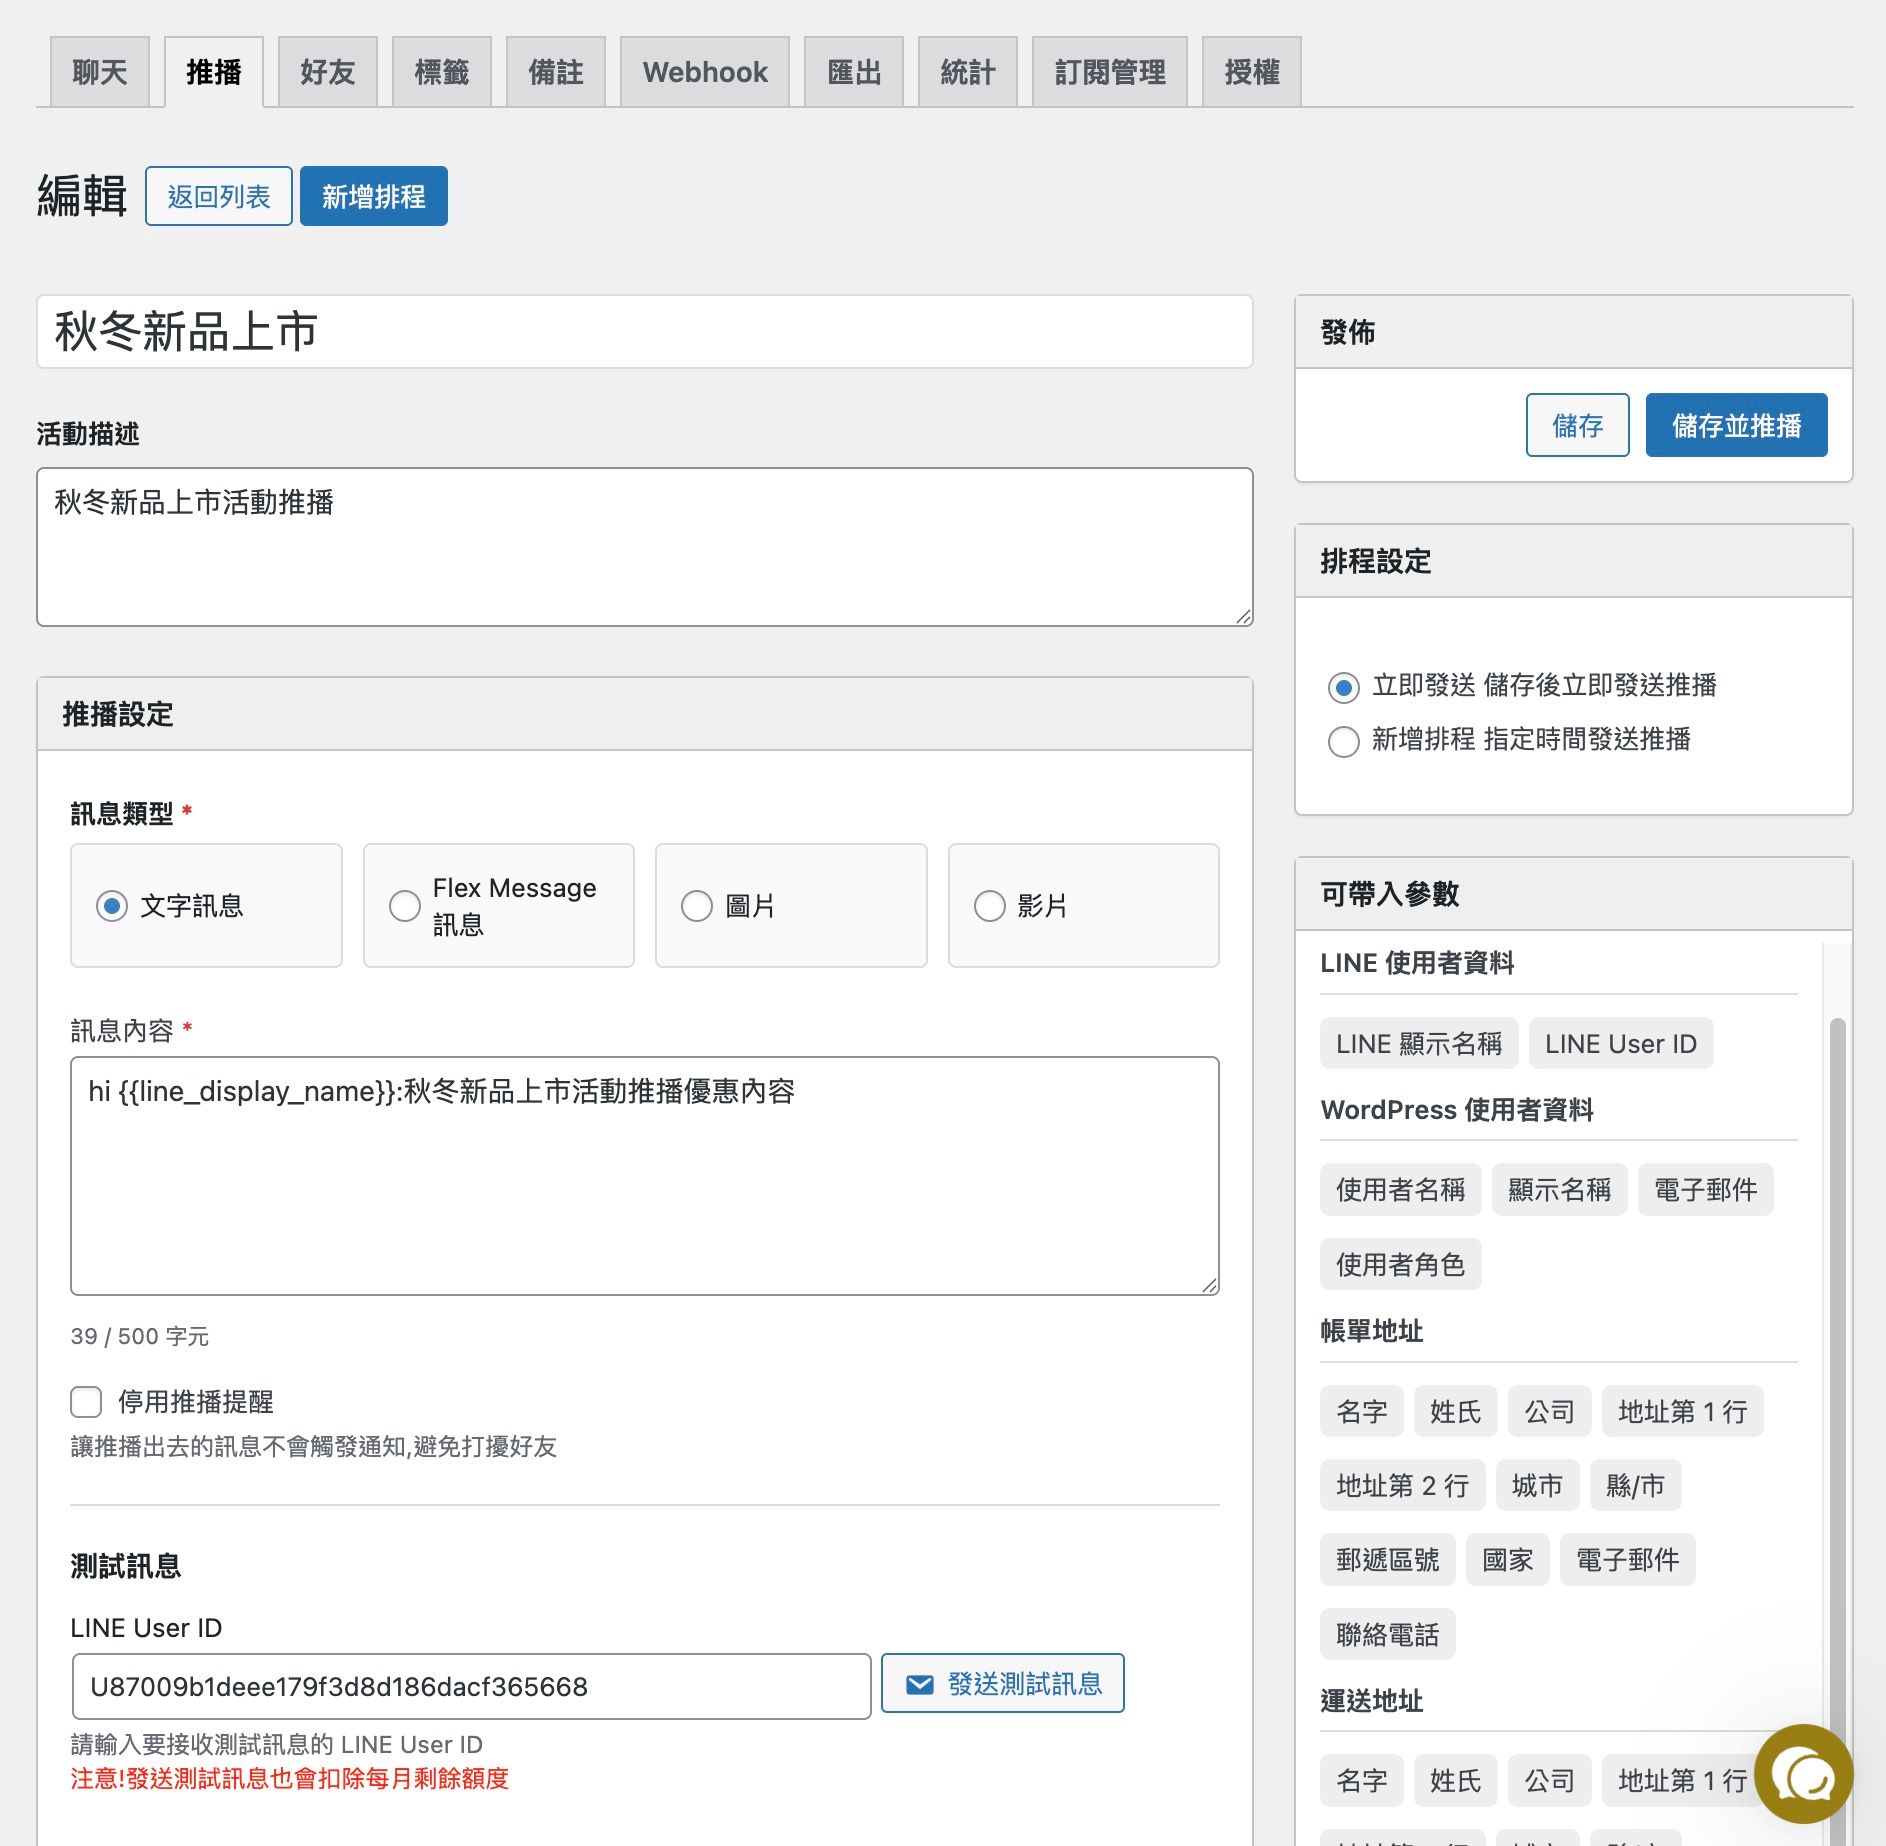The width and height of the screenshot is (1886, 1846).
Task: Insert the LINE 顯示名稱 parameter tag
Action: click(x=1418, y=1044)
